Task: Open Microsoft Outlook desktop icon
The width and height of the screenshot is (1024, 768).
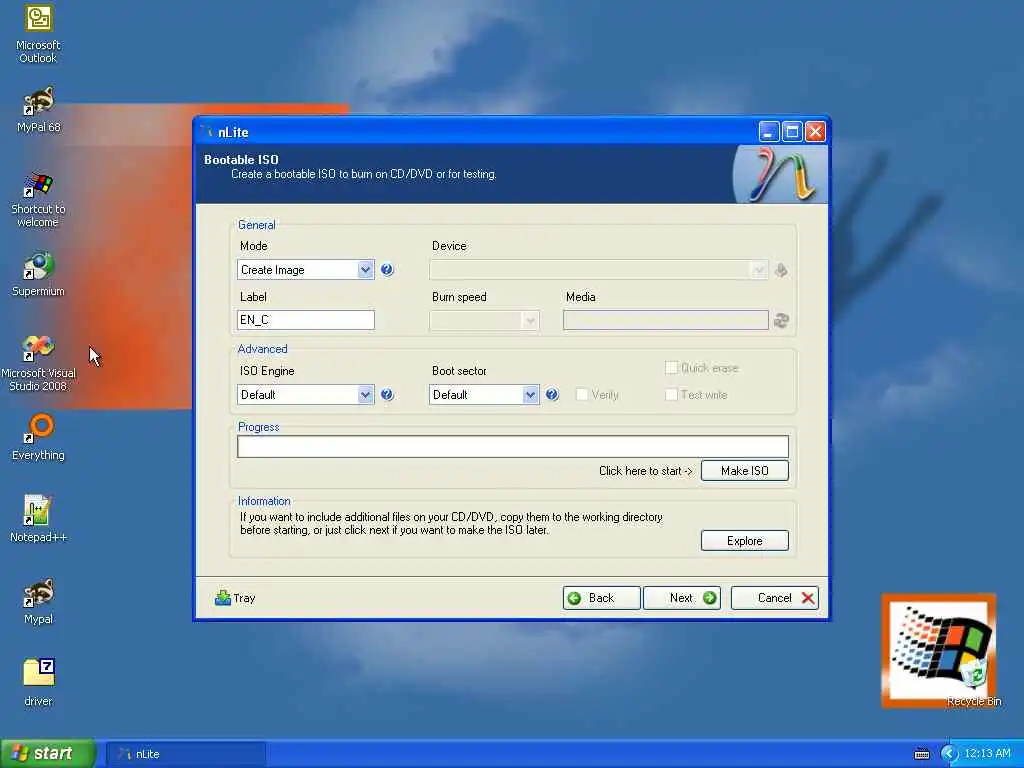Action: coord(39,34)
